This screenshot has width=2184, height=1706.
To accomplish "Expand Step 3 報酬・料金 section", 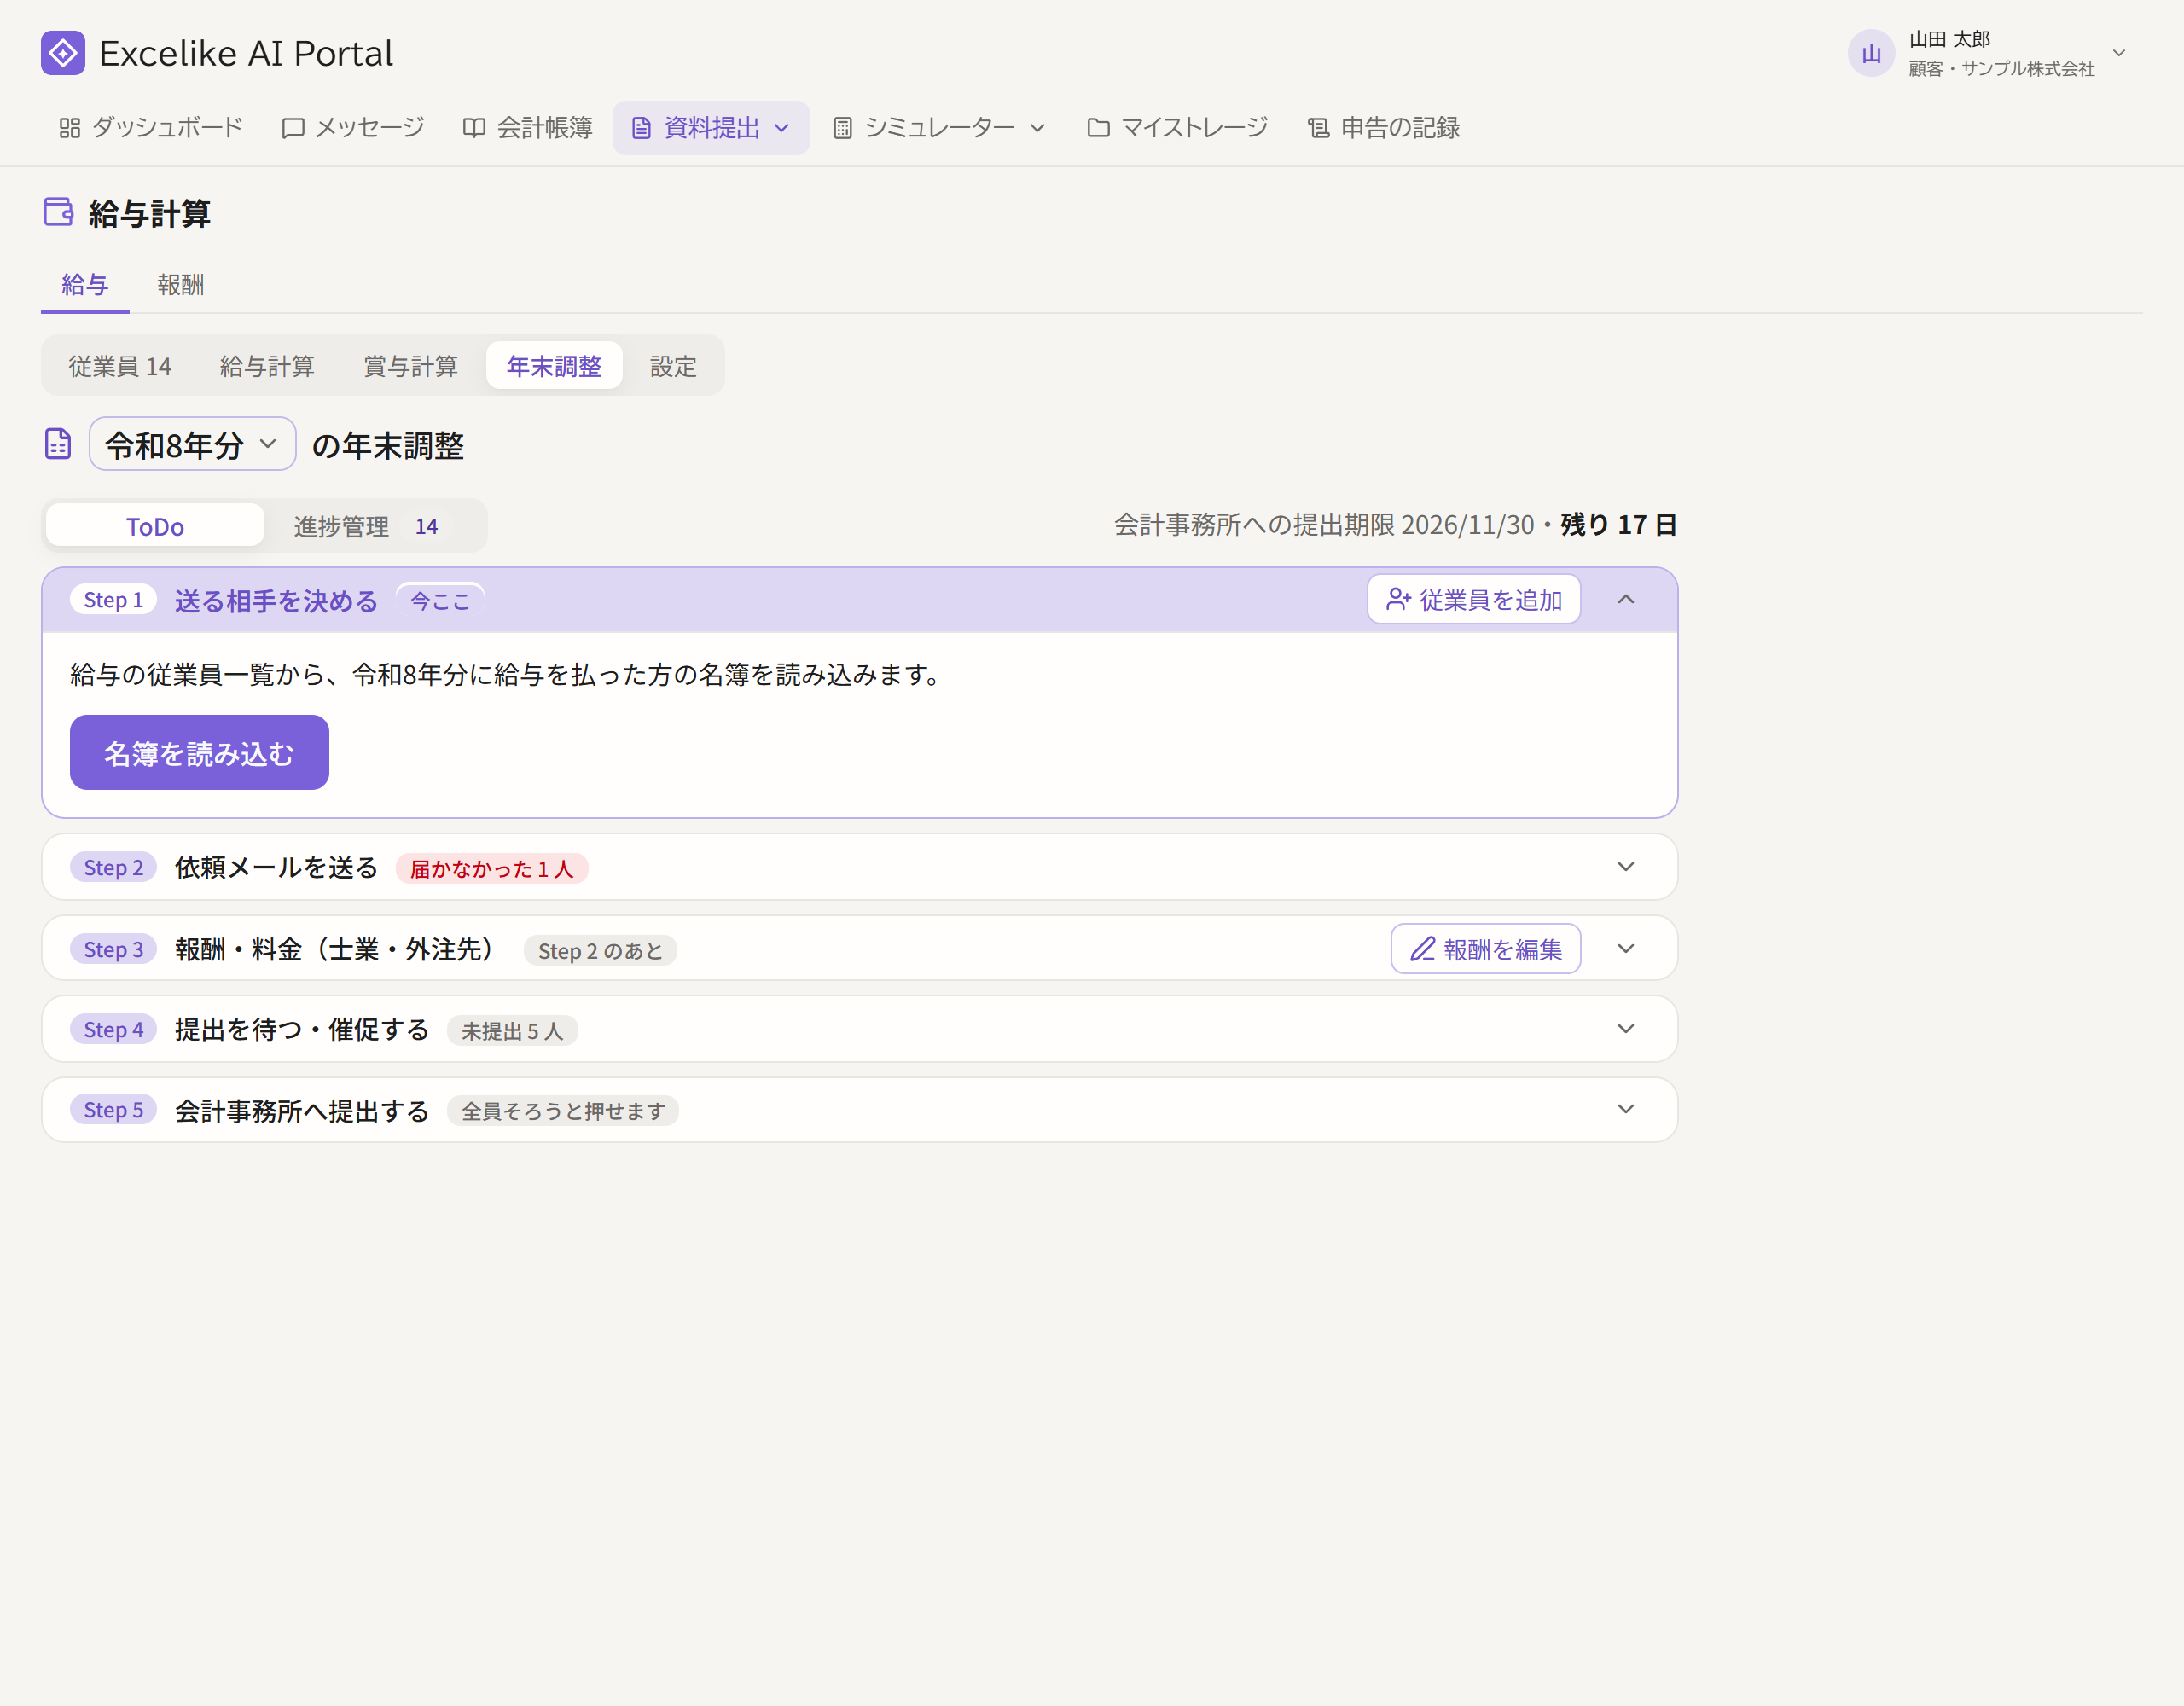I will tap(1626, 949).
